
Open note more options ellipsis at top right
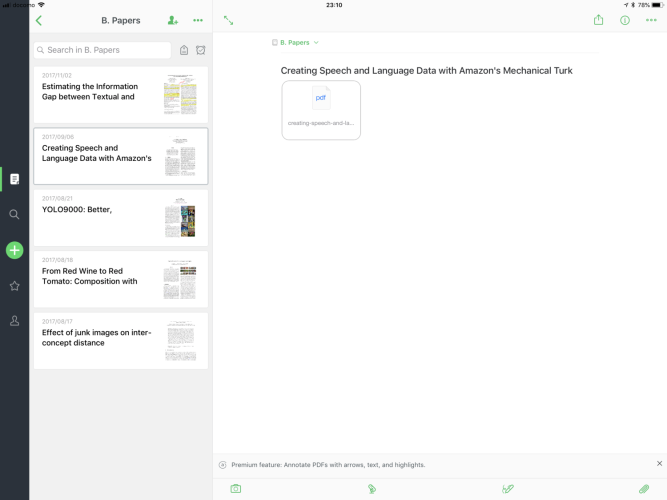click(x=651, y=20)
